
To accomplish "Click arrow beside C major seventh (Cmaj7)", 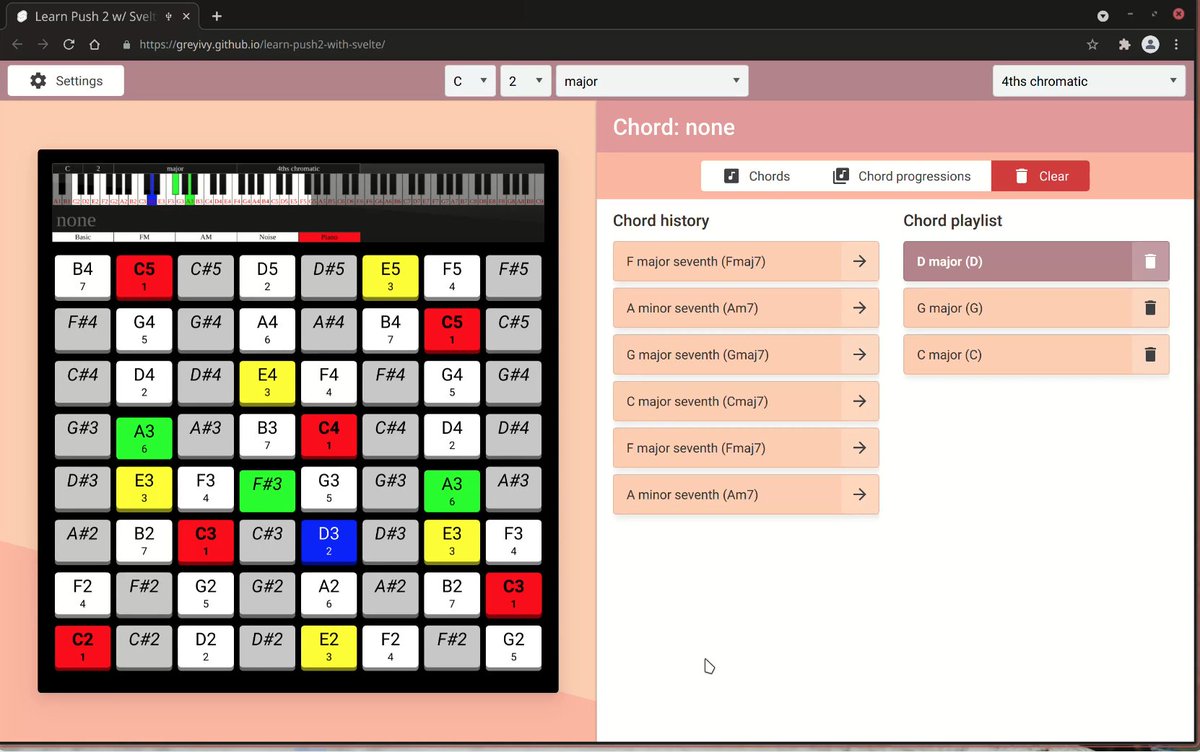I will (859, 401).
